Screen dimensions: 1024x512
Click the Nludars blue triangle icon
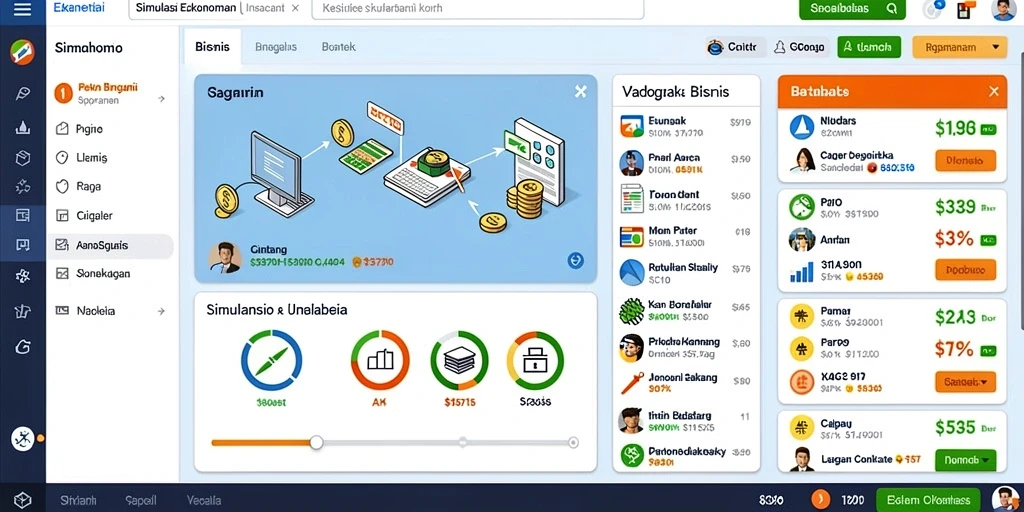tap(801, 127)
